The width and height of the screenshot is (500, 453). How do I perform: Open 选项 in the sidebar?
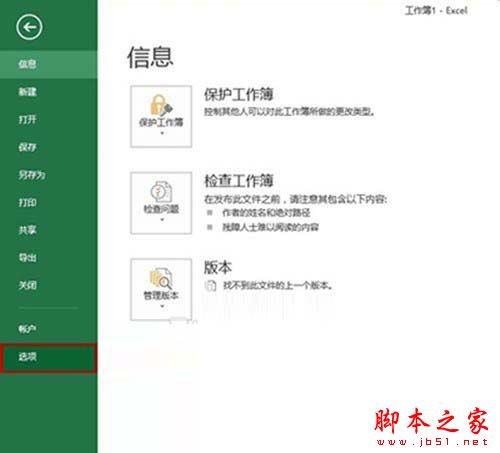49,357
